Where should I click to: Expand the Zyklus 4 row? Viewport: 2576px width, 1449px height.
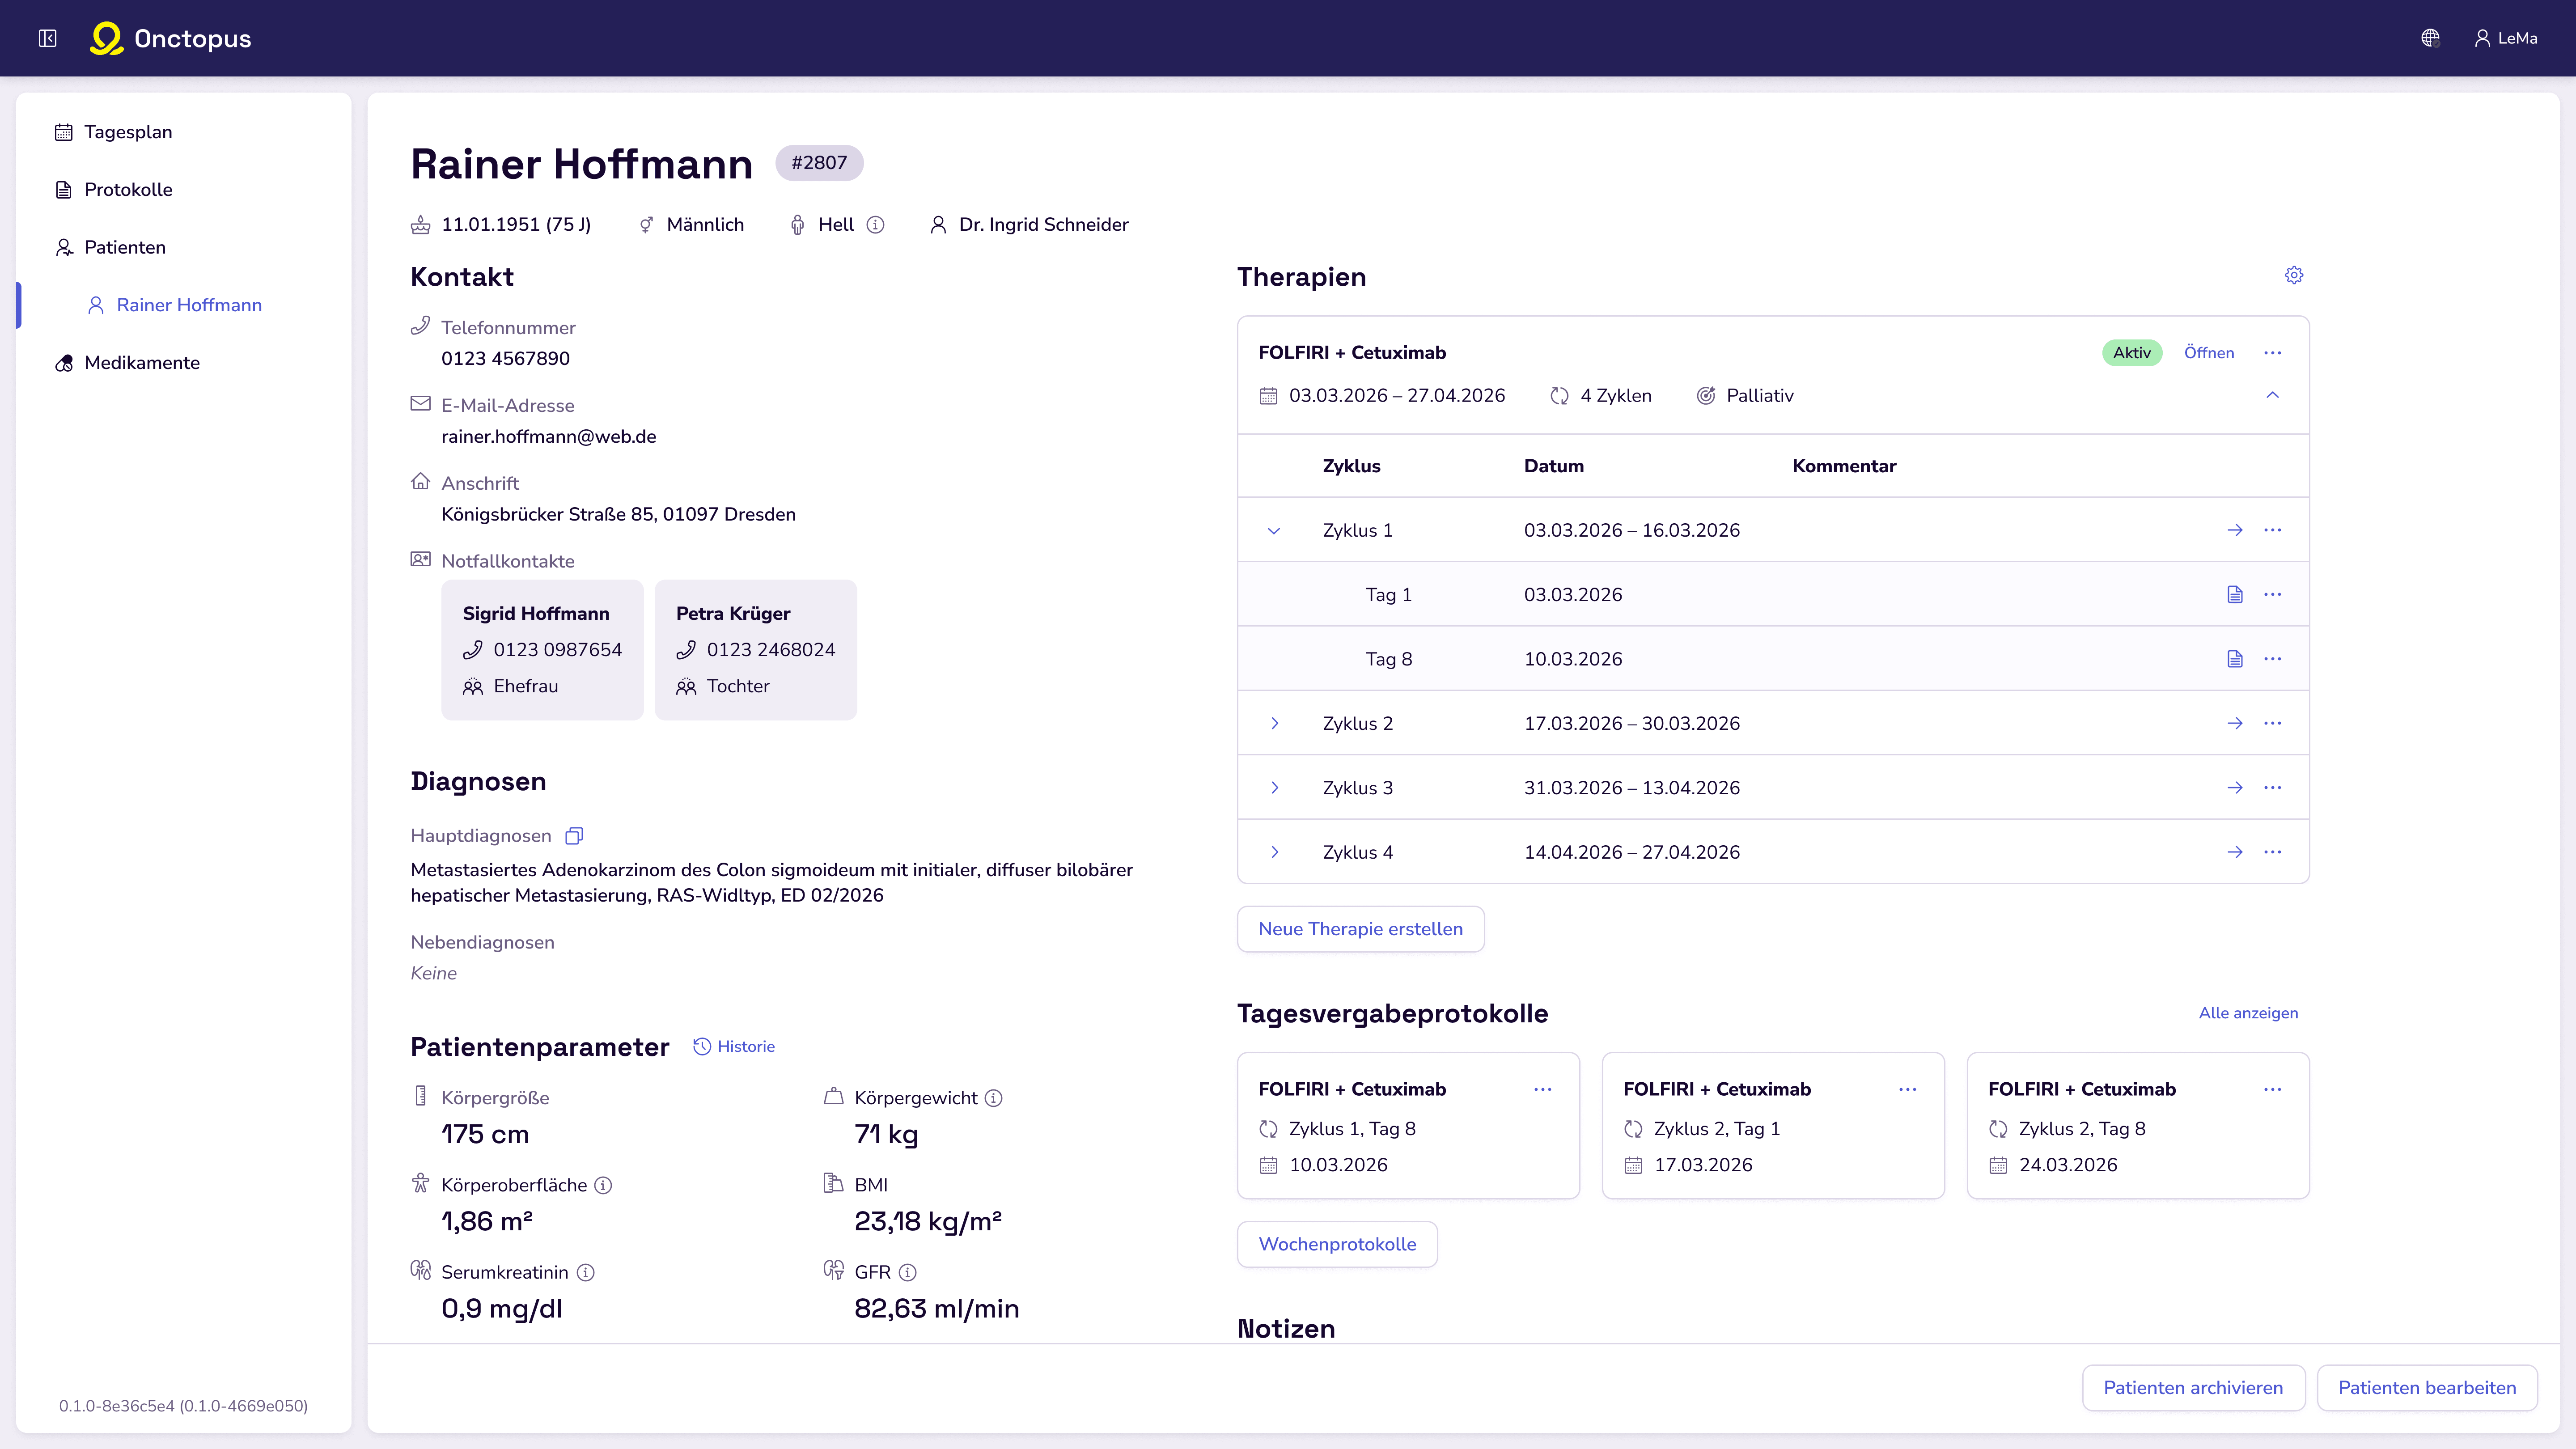1274,852
